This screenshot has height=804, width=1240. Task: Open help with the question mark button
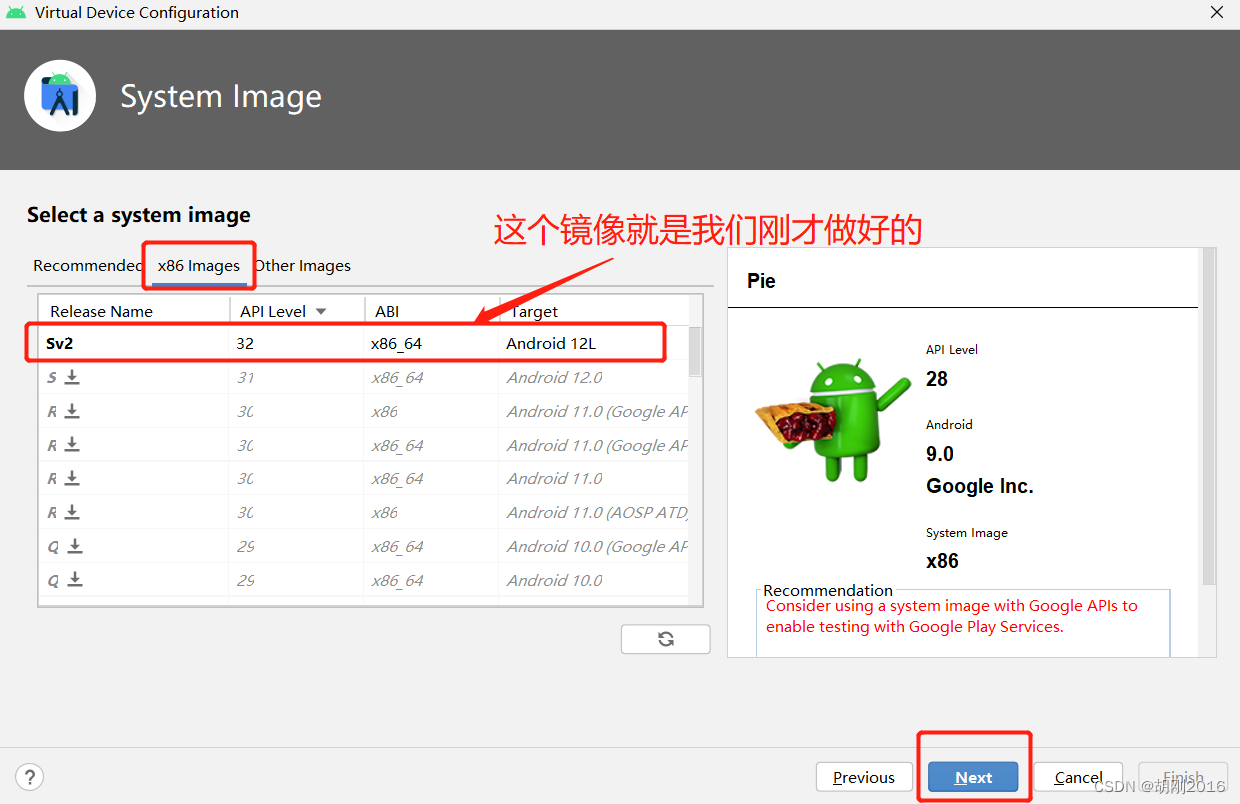[x=30, y=776]
